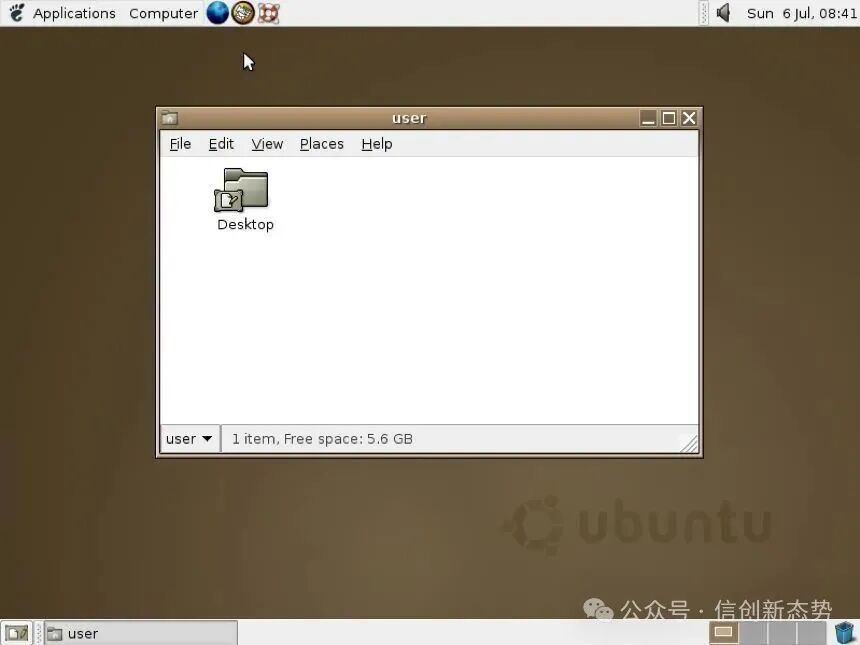Click the 'user' window title text
The width and height of the screenshot is (860, 645).
coord(409,118)
